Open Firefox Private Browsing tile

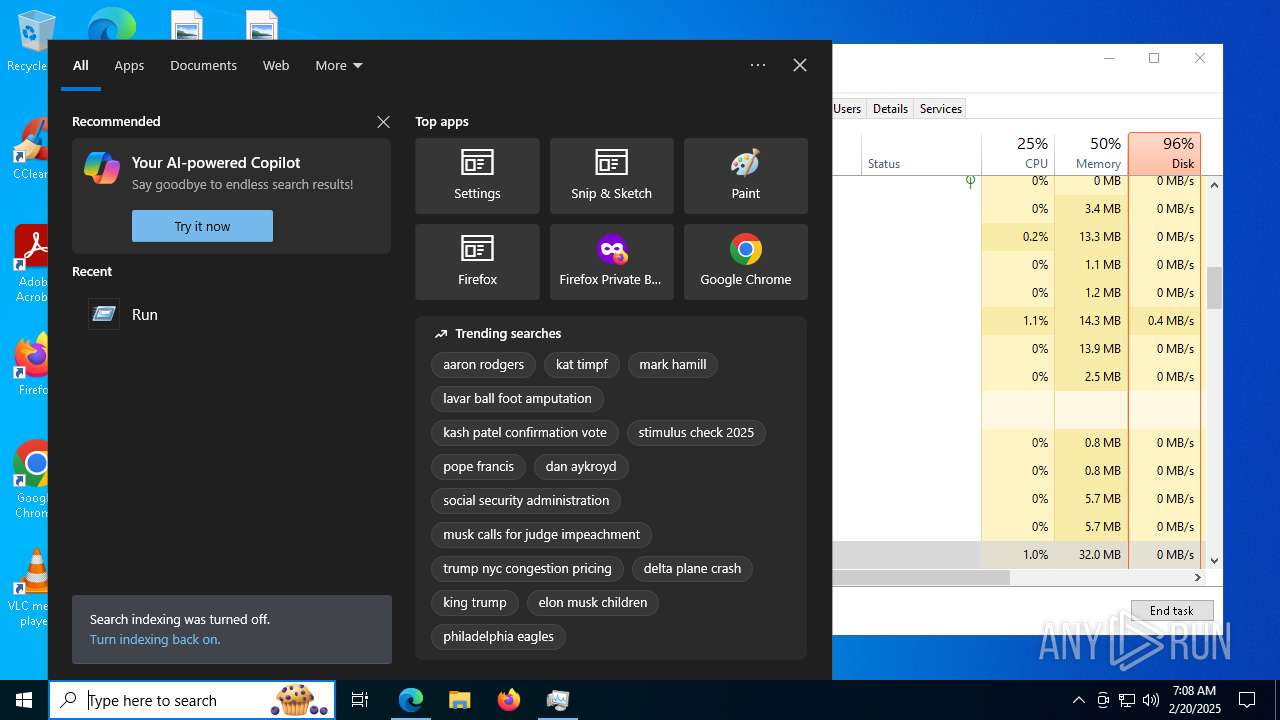611,262
